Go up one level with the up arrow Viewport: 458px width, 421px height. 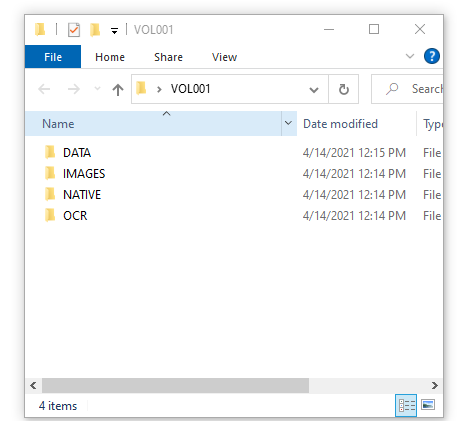118,89
